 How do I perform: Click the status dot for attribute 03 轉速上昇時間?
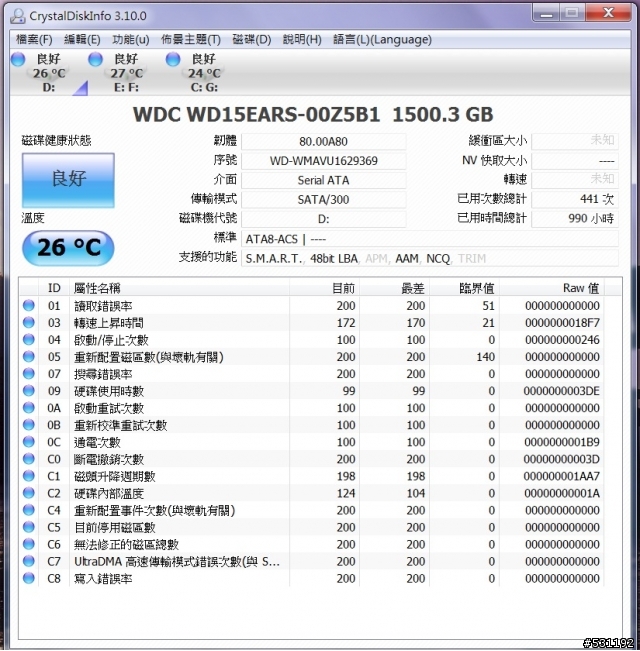point(29,323)
